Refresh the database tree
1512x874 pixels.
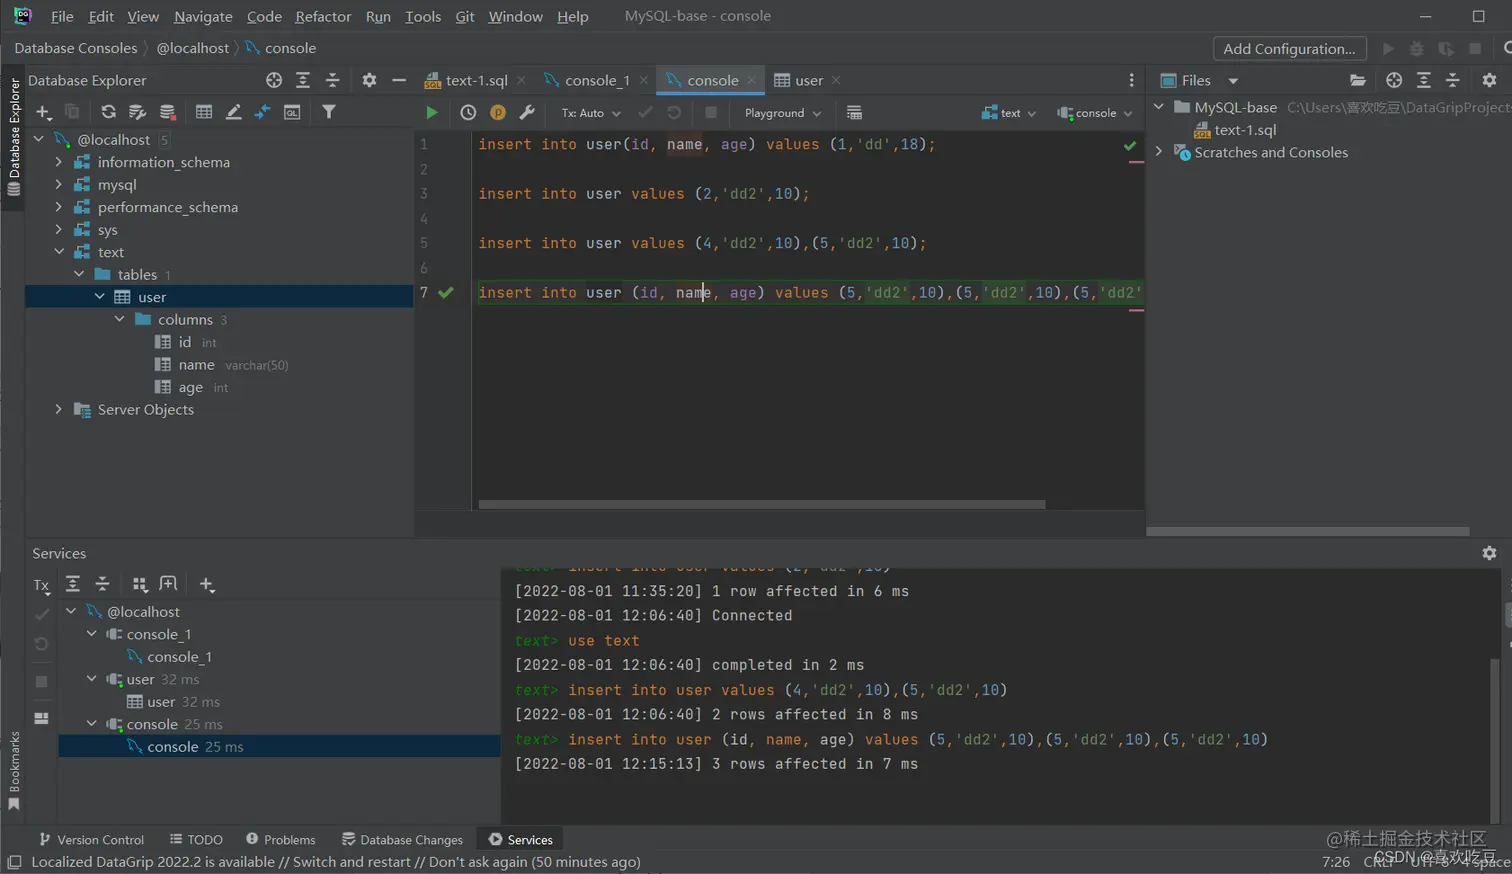(108, 112)
